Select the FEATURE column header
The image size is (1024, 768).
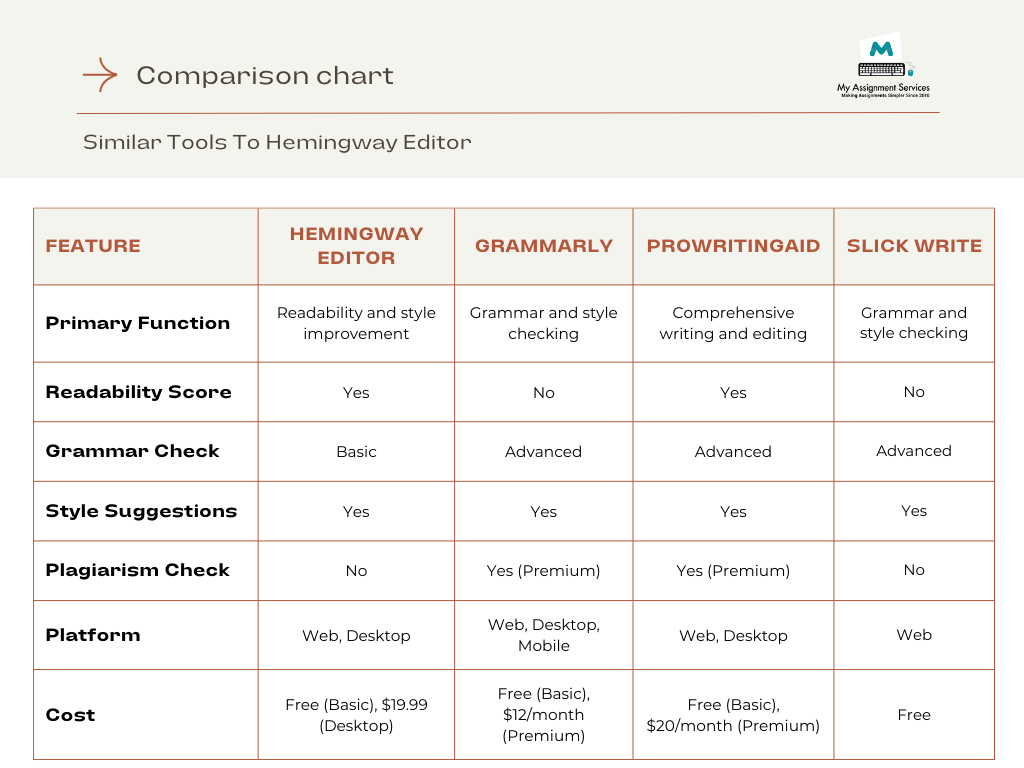[x=93, y=246]
